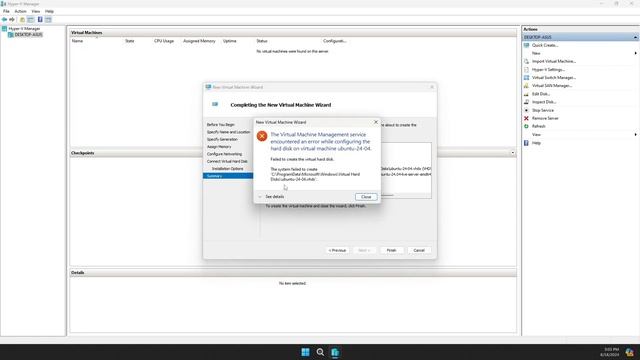This screenshot has width=640, height=360.
Task: Toggle the action pane toolbar icon
Action: [48, 20]
